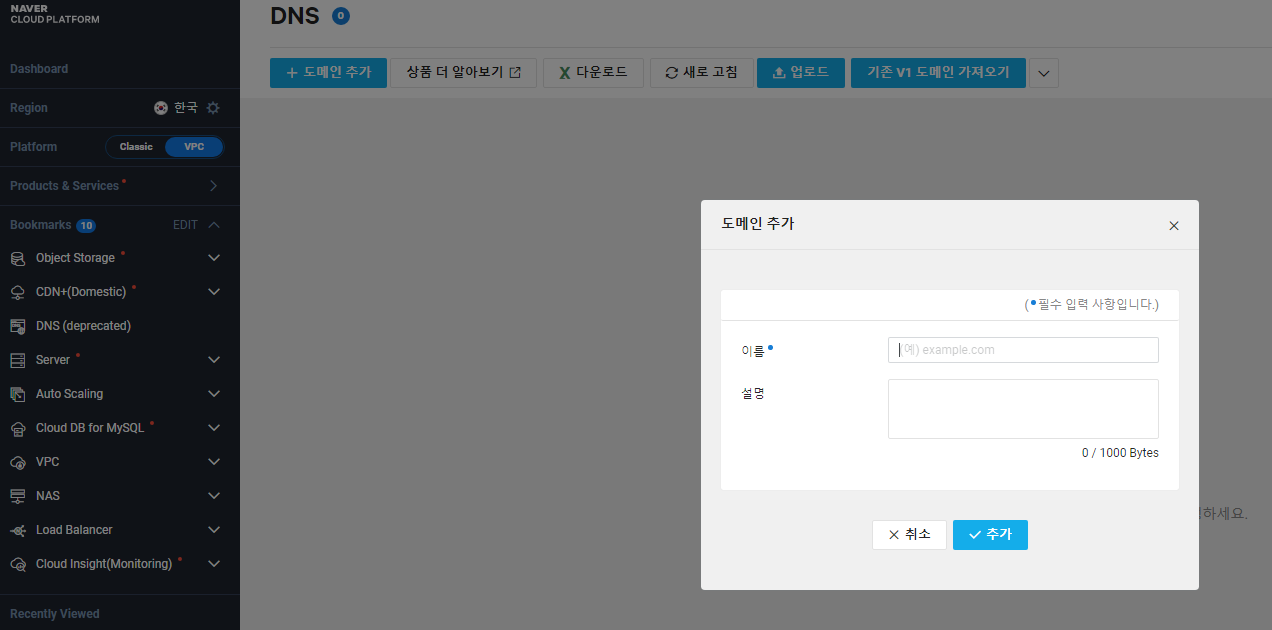
Task: Select Auto Scaling in the sidebar
Action: (70, 393)
